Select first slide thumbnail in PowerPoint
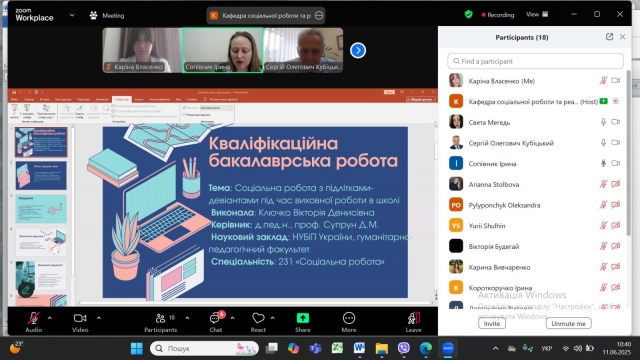 (x=41, y=142)
